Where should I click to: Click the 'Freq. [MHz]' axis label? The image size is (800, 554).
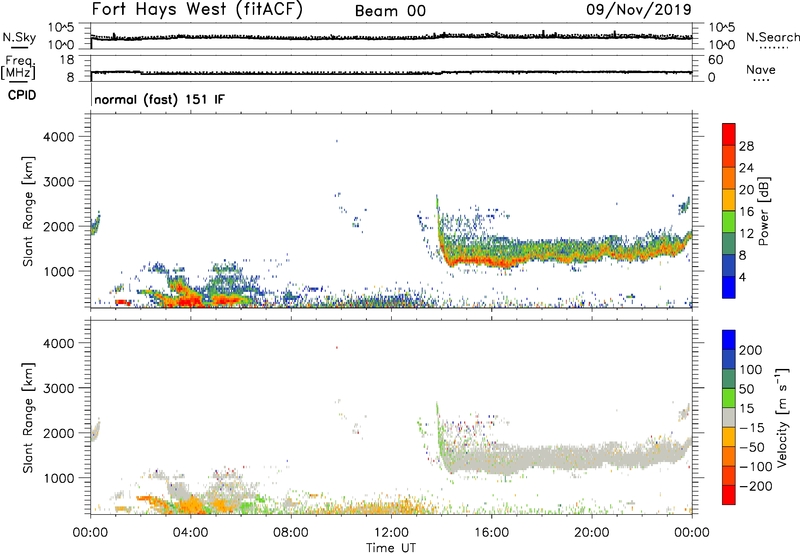(19, 67)
